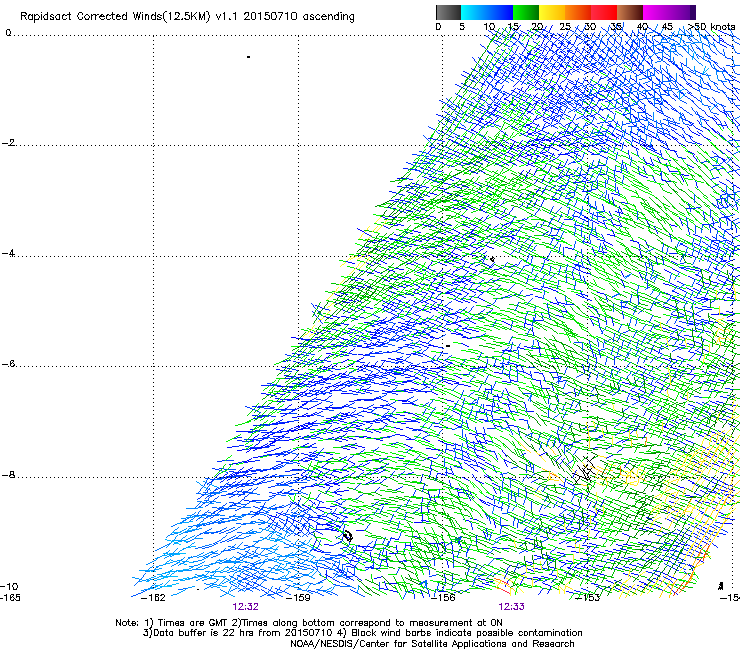Click the purple '12:32' time label
This screenshot has height=650, width=740.
245,607
